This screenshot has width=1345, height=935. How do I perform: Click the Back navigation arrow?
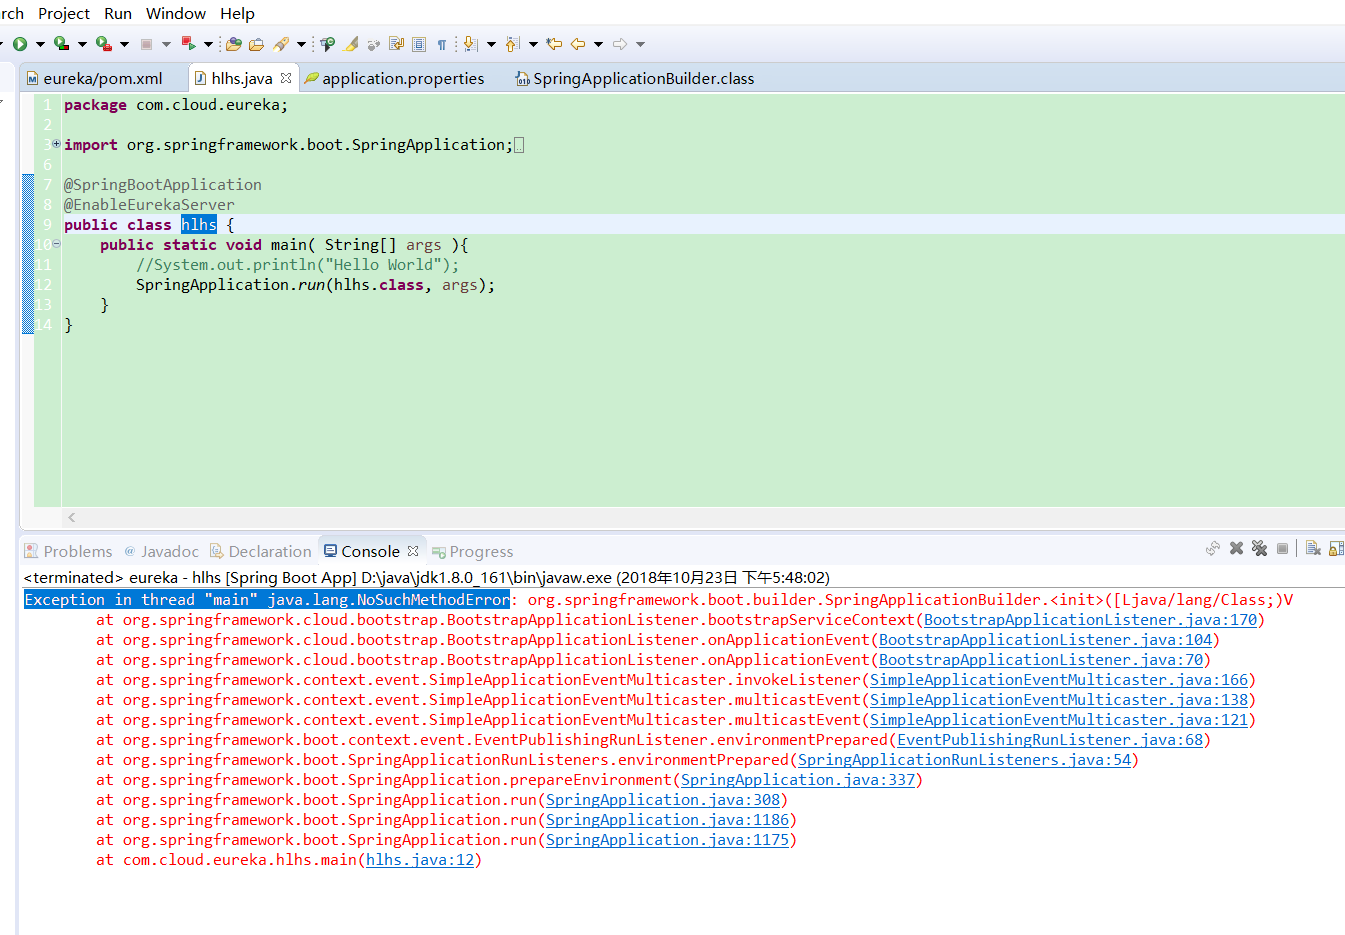click(x=578, y=44)
